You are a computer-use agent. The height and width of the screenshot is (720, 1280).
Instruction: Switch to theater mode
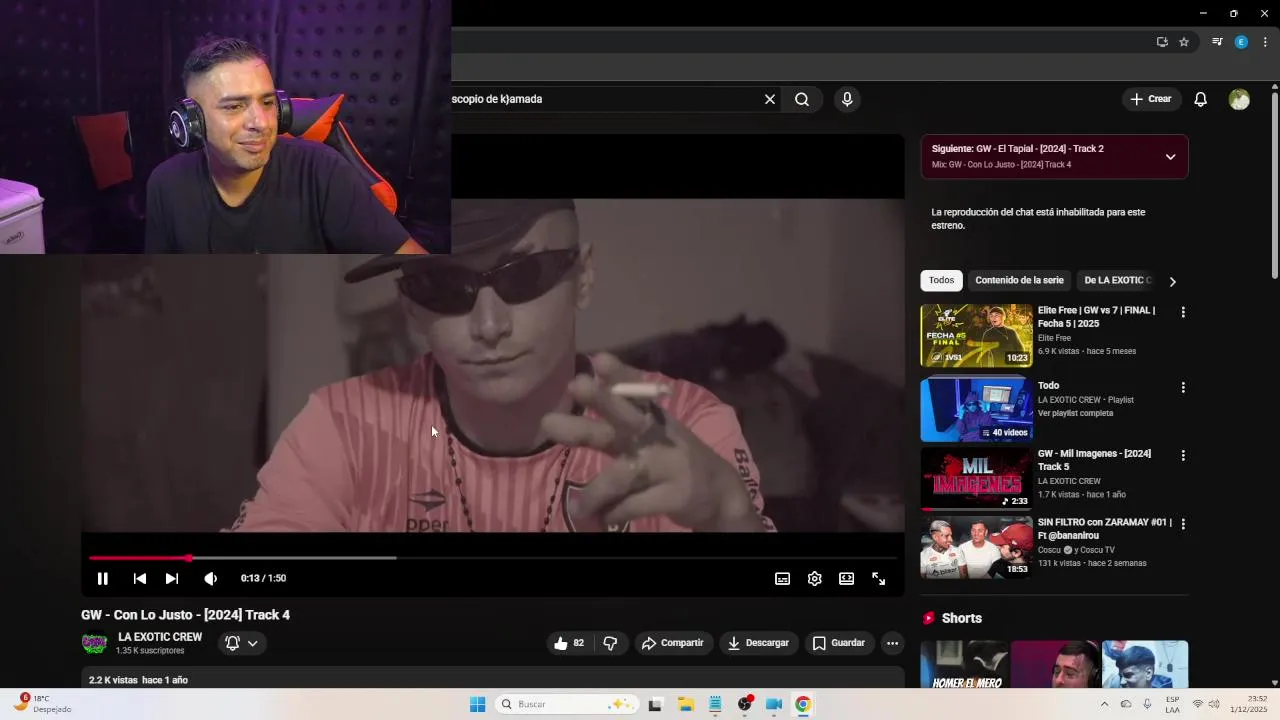[x=847, y=578]
